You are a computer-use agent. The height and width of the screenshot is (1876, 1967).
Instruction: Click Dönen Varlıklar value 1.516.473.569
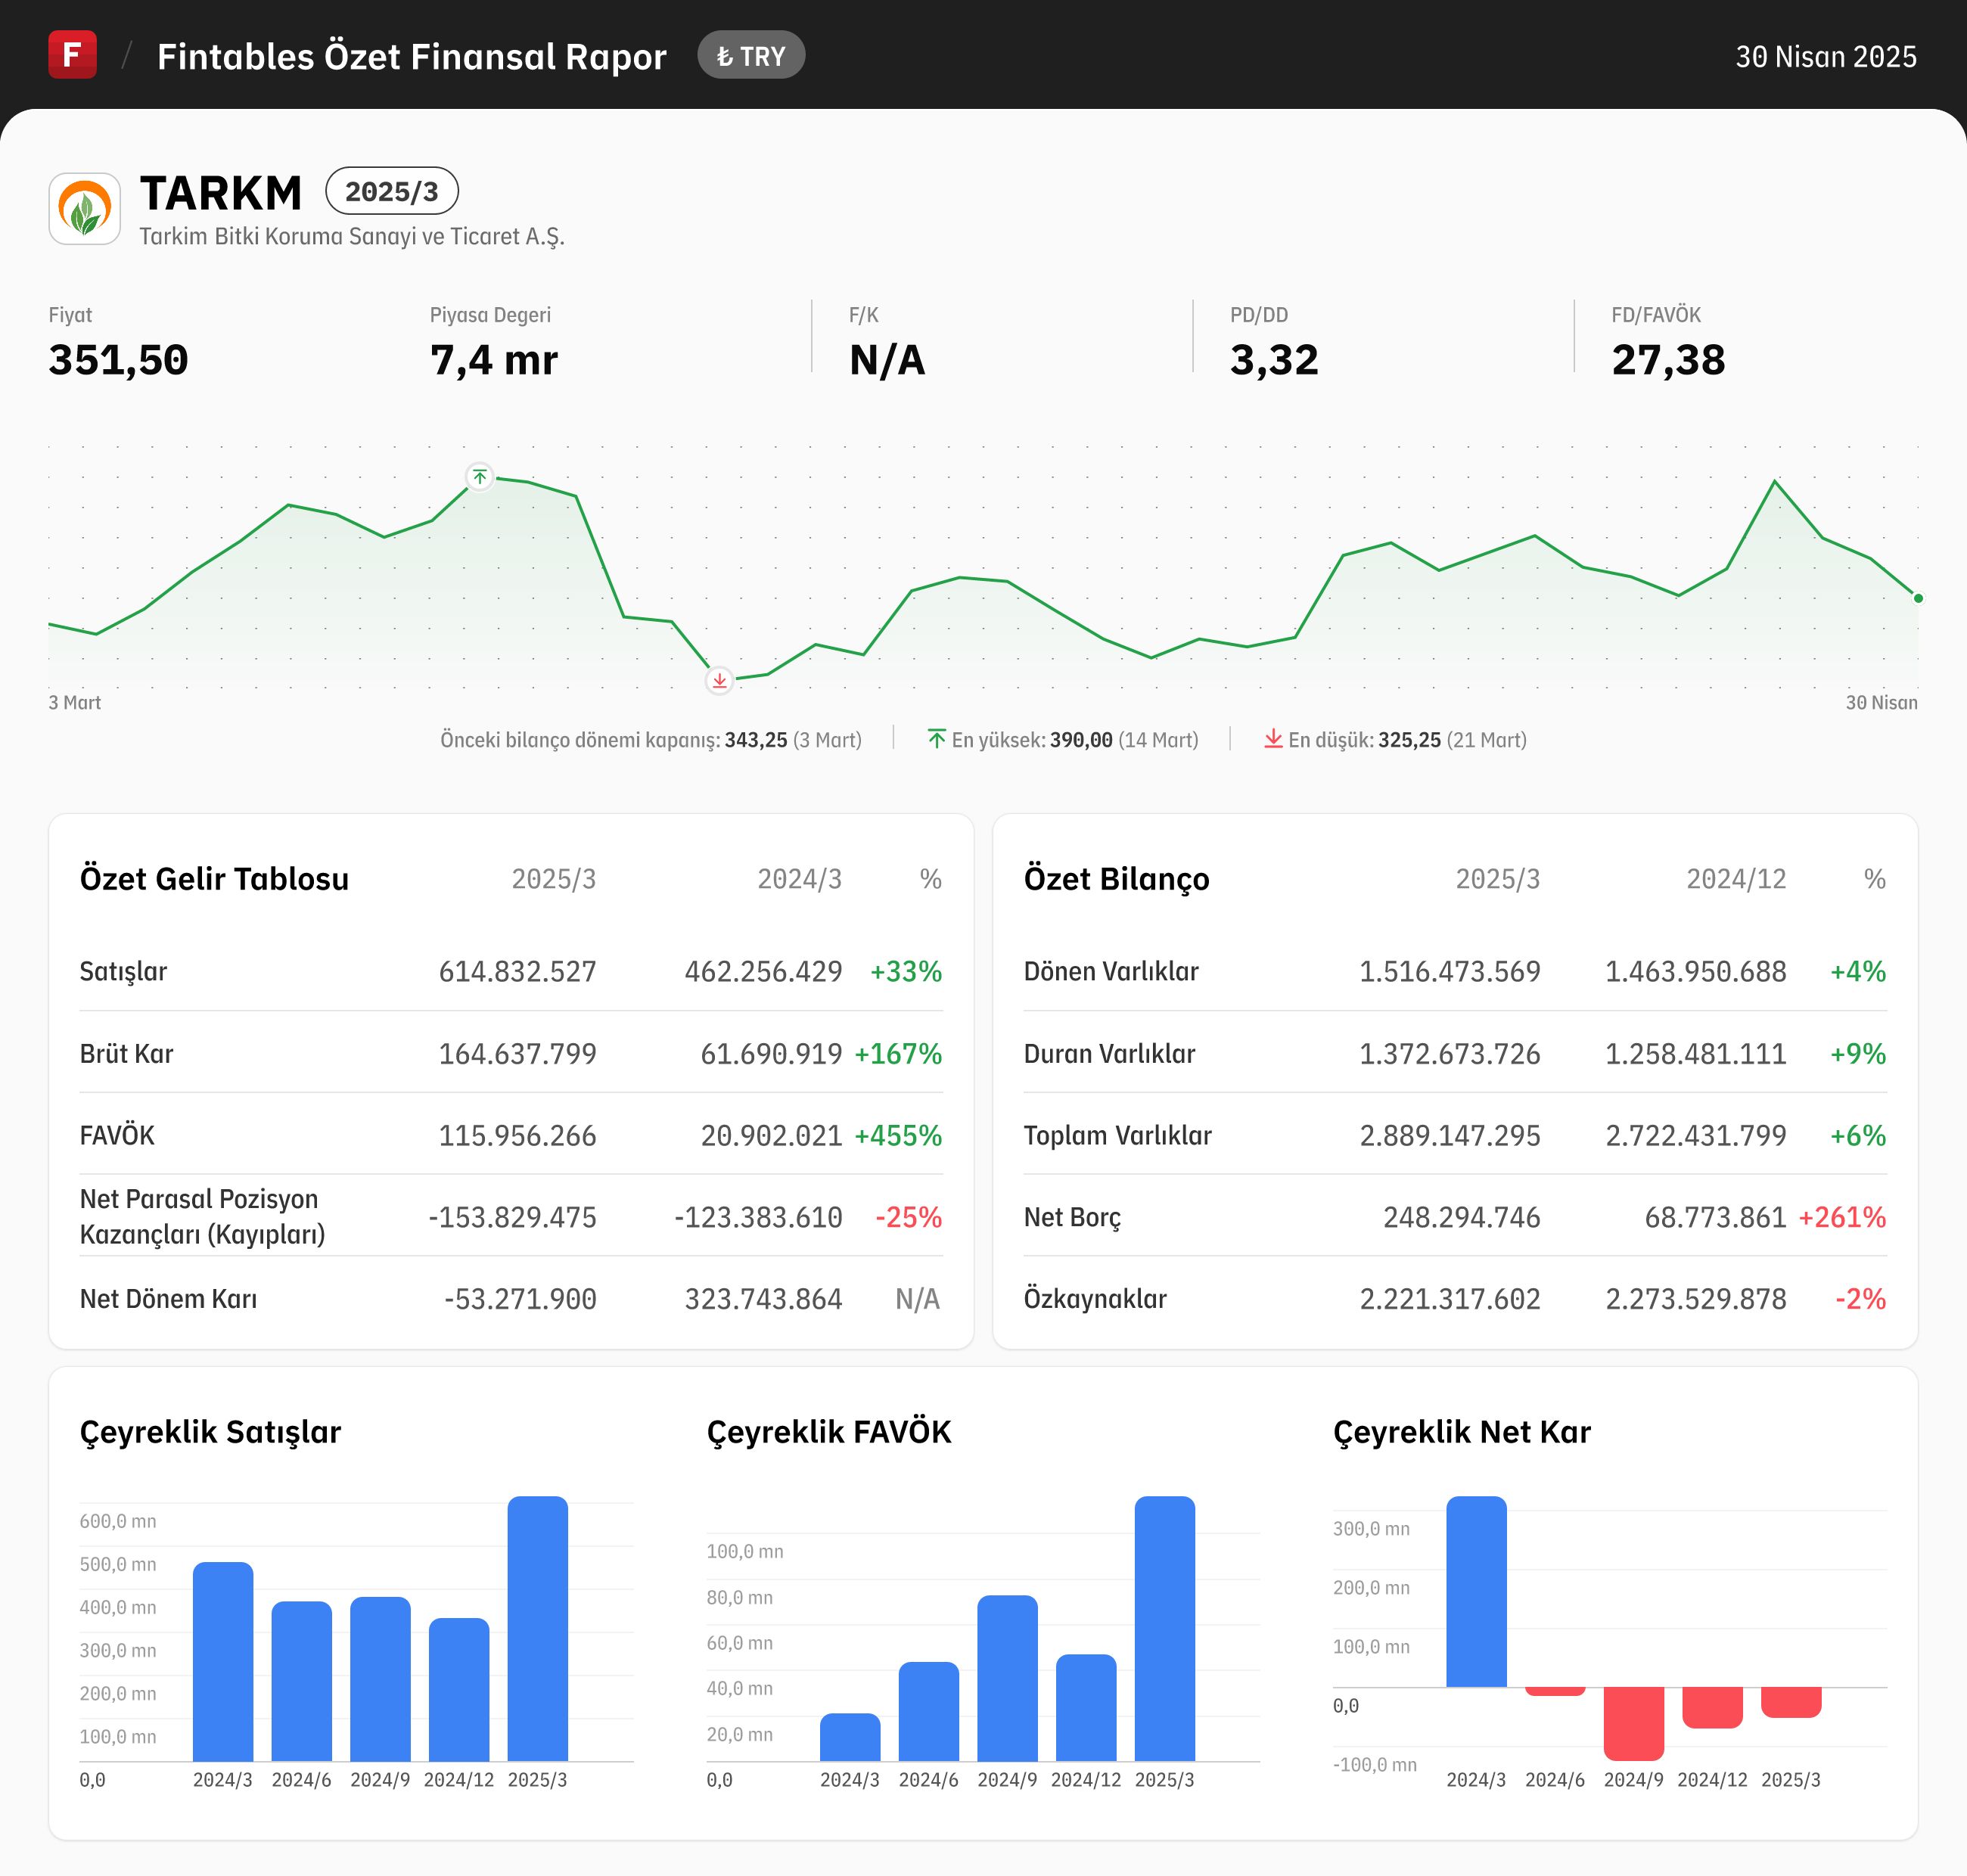coord(1449,972)
